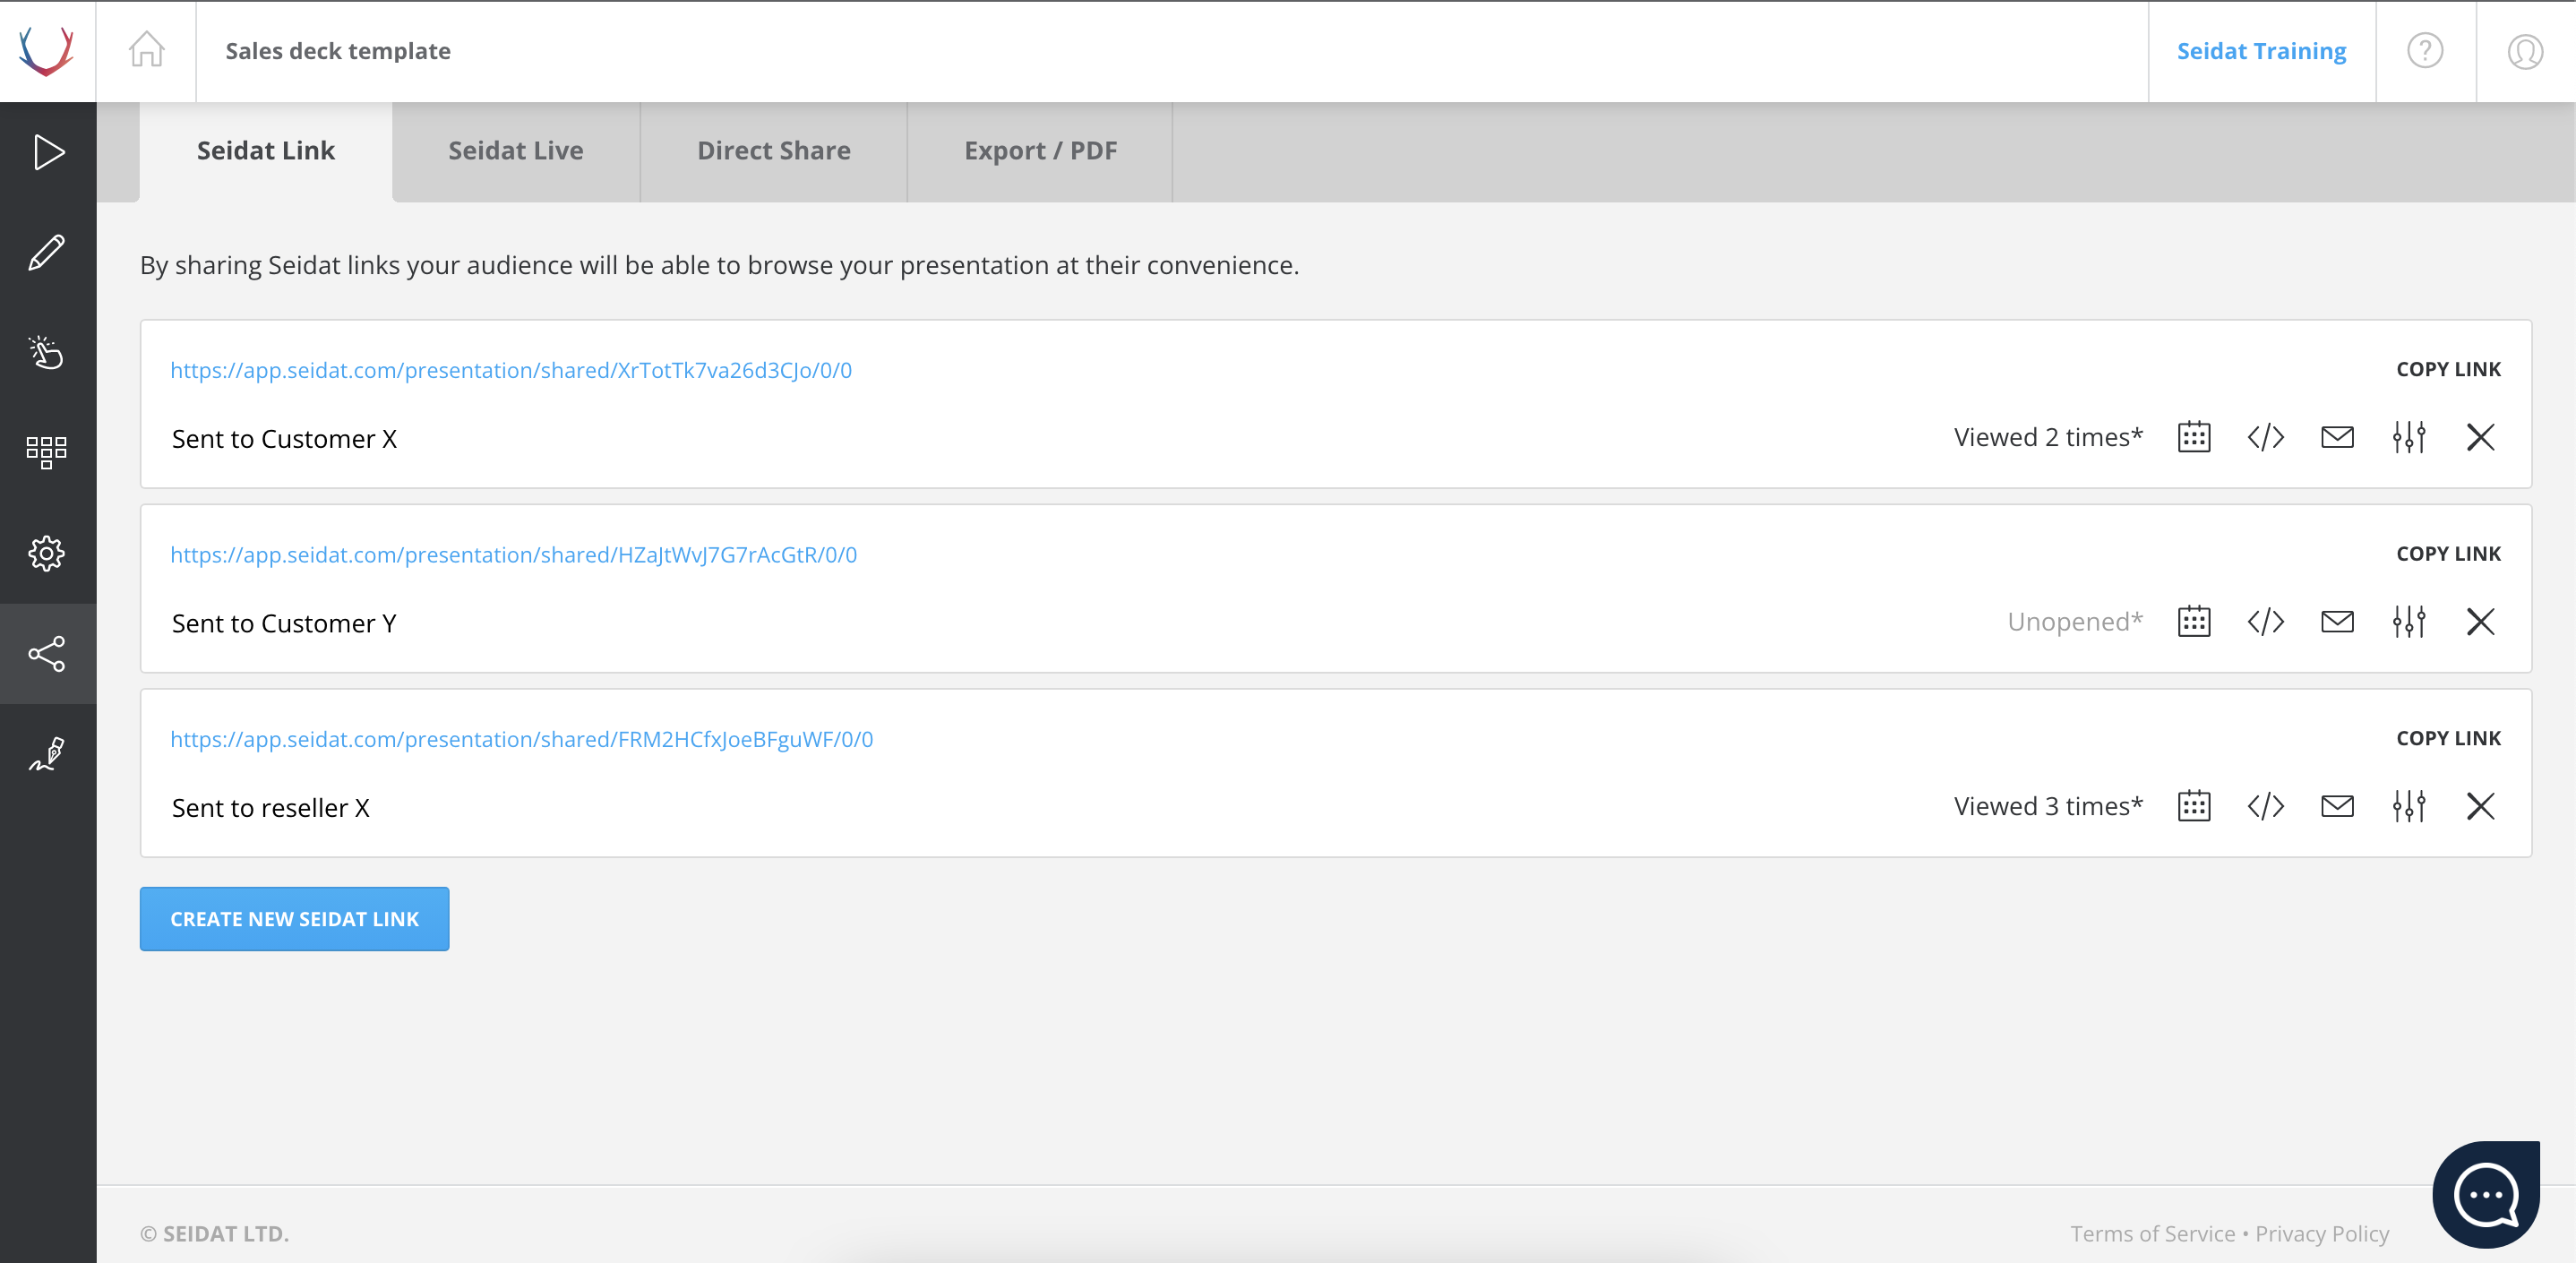Select the share icon in sidebar

[47, 654]
